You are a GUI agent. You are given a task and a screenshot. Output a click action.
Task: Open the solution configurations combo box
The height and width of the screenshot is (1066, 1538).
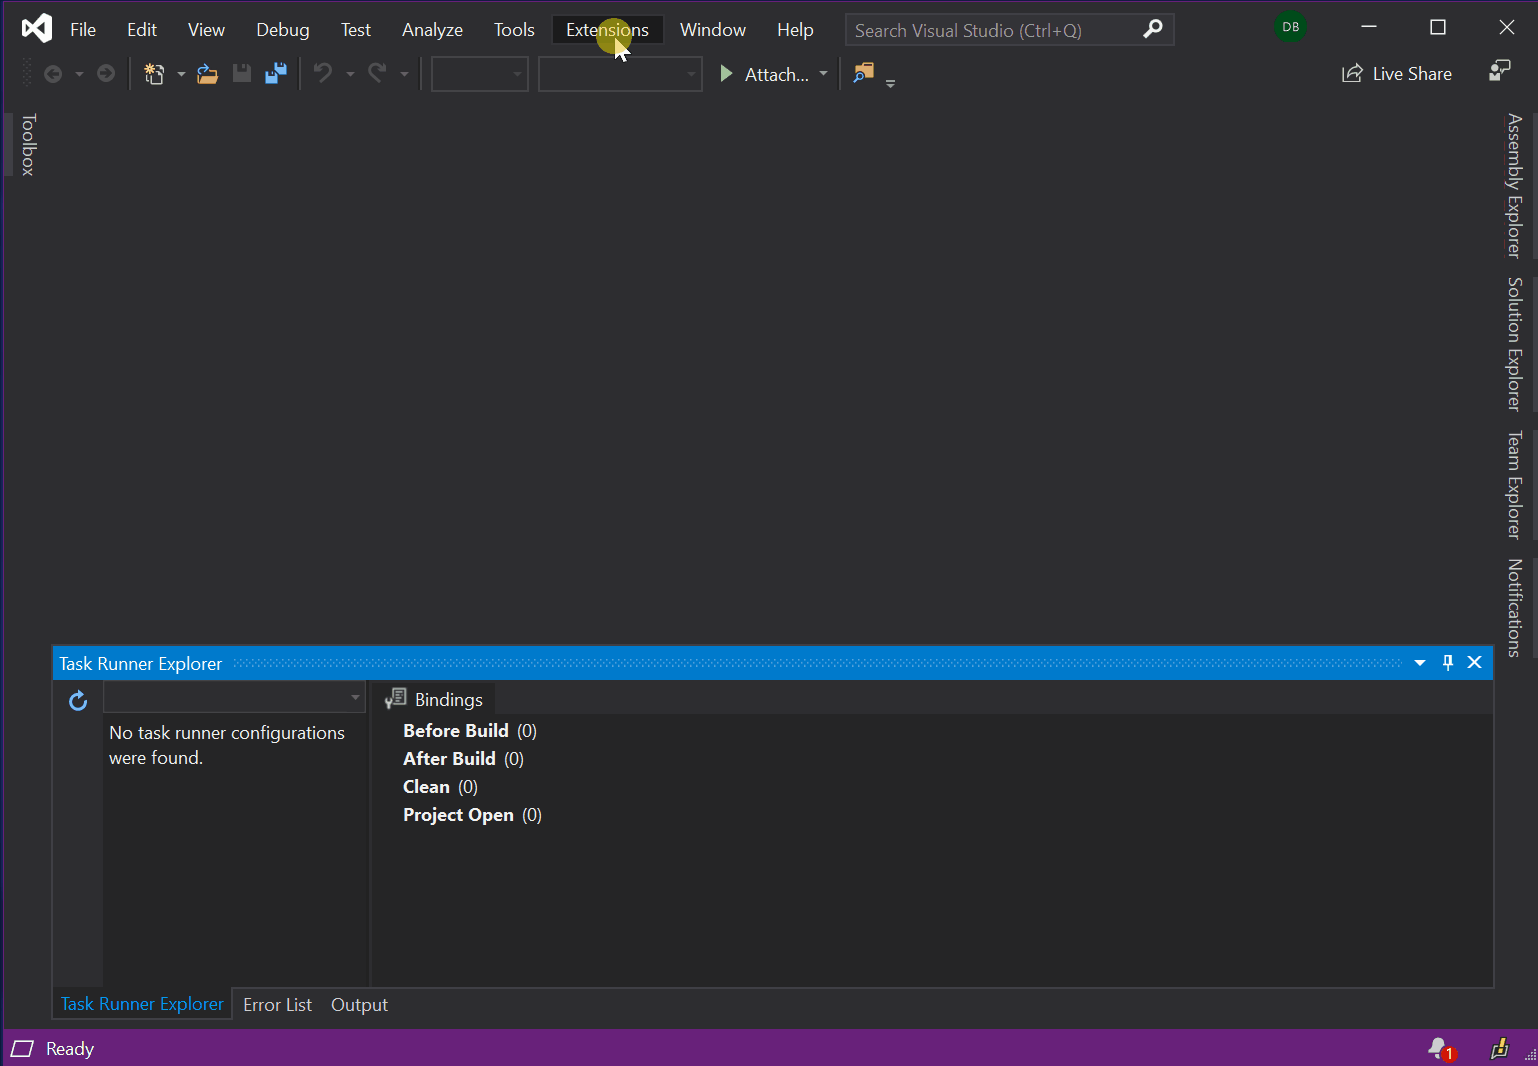[x=480, y=74]
